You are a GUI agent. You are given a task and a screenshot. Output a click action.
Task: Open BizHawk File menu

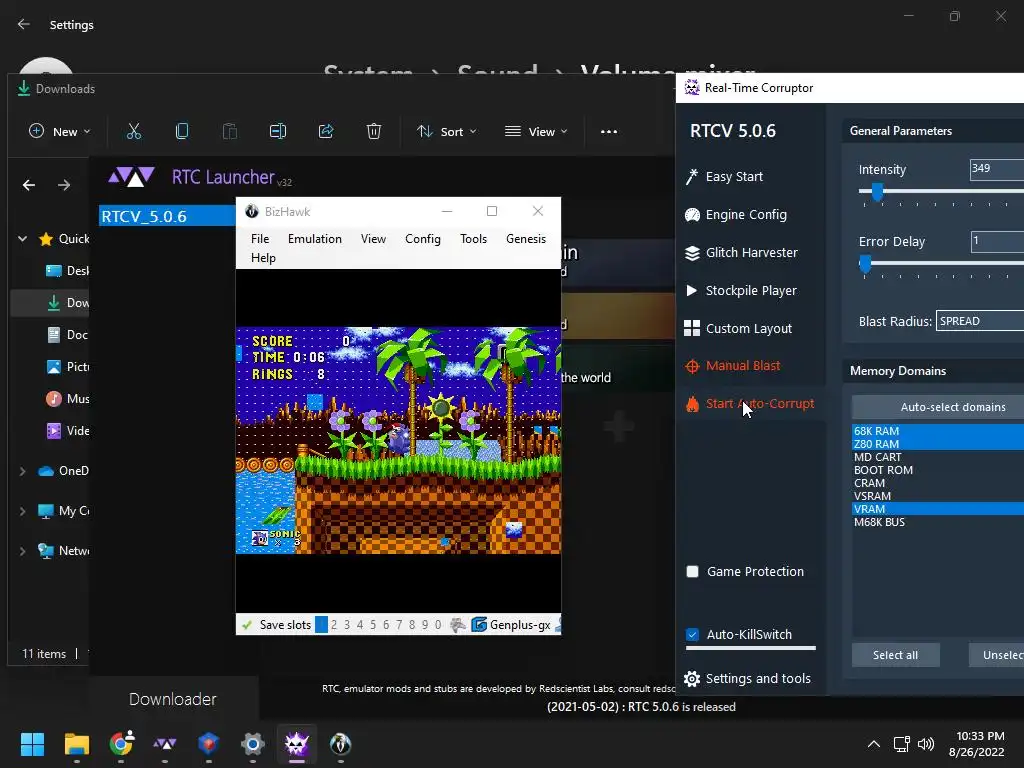[x=260, y=239]
